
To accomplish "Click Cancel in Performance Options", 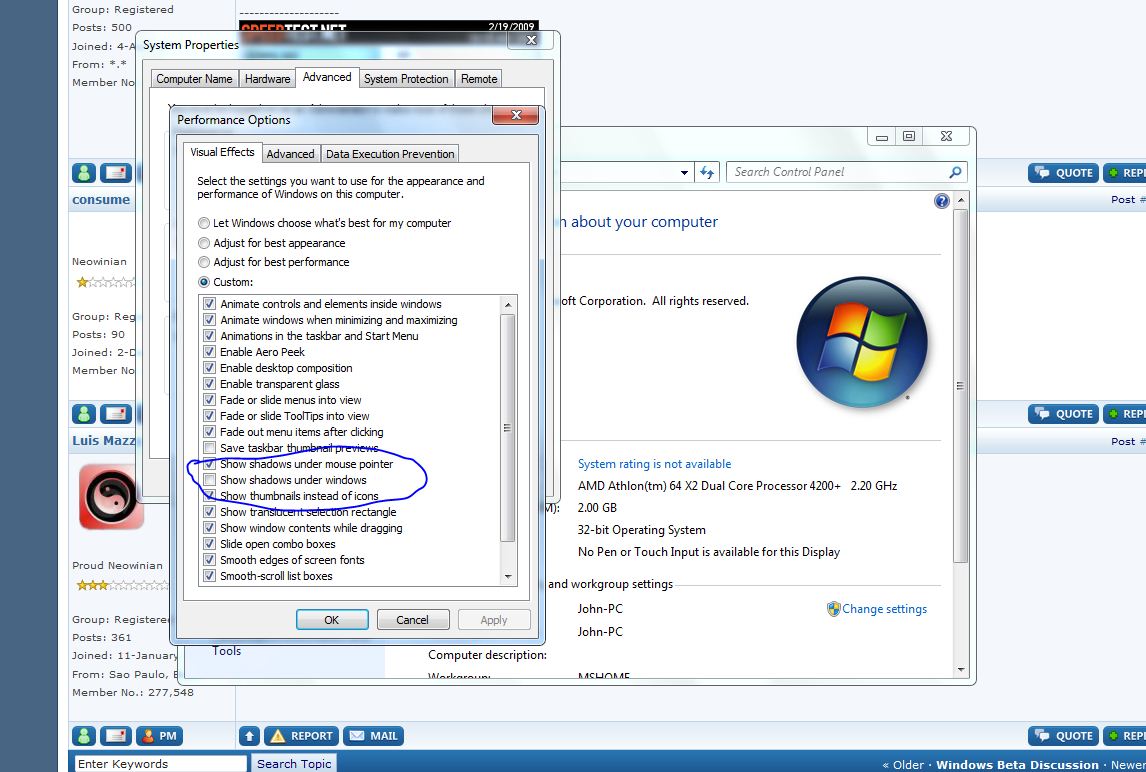I will pyautogui.click(x=412, y=619).
